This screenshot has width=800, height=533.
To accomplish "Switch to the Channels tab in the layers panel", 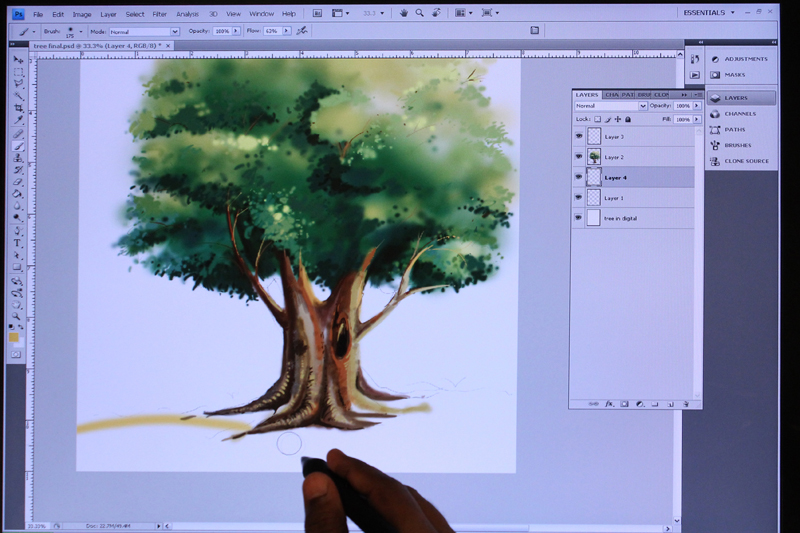I will (x=612, y=95).
